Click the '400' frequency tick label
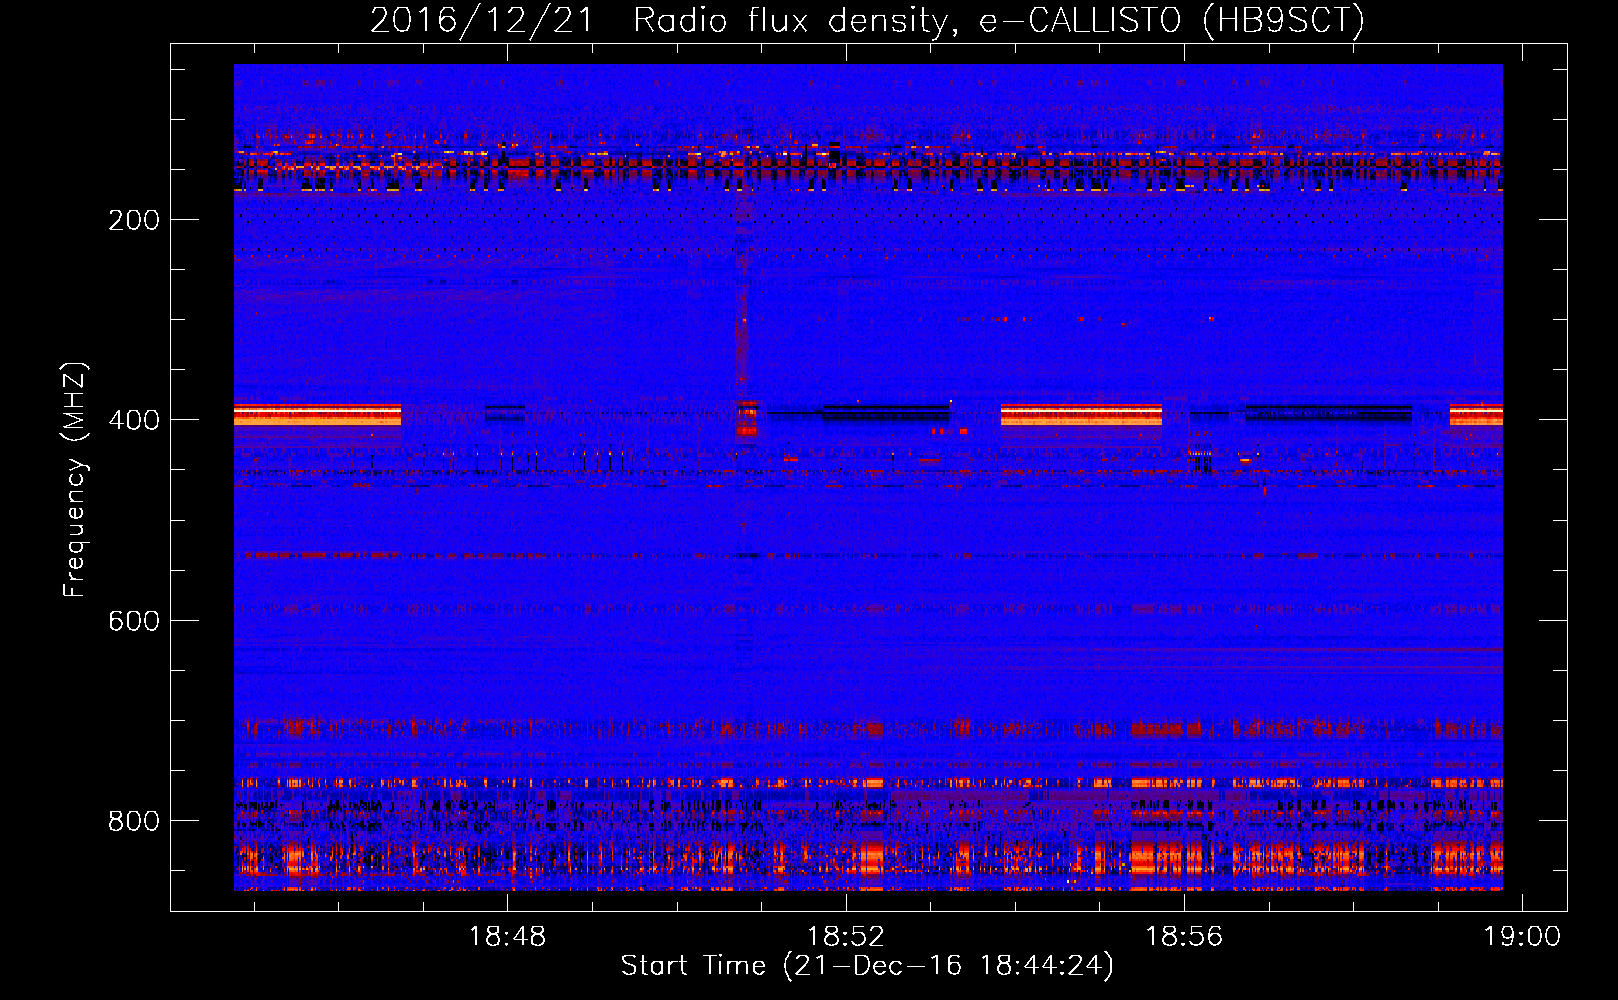1618x1000 pixels. coord(134,420)
